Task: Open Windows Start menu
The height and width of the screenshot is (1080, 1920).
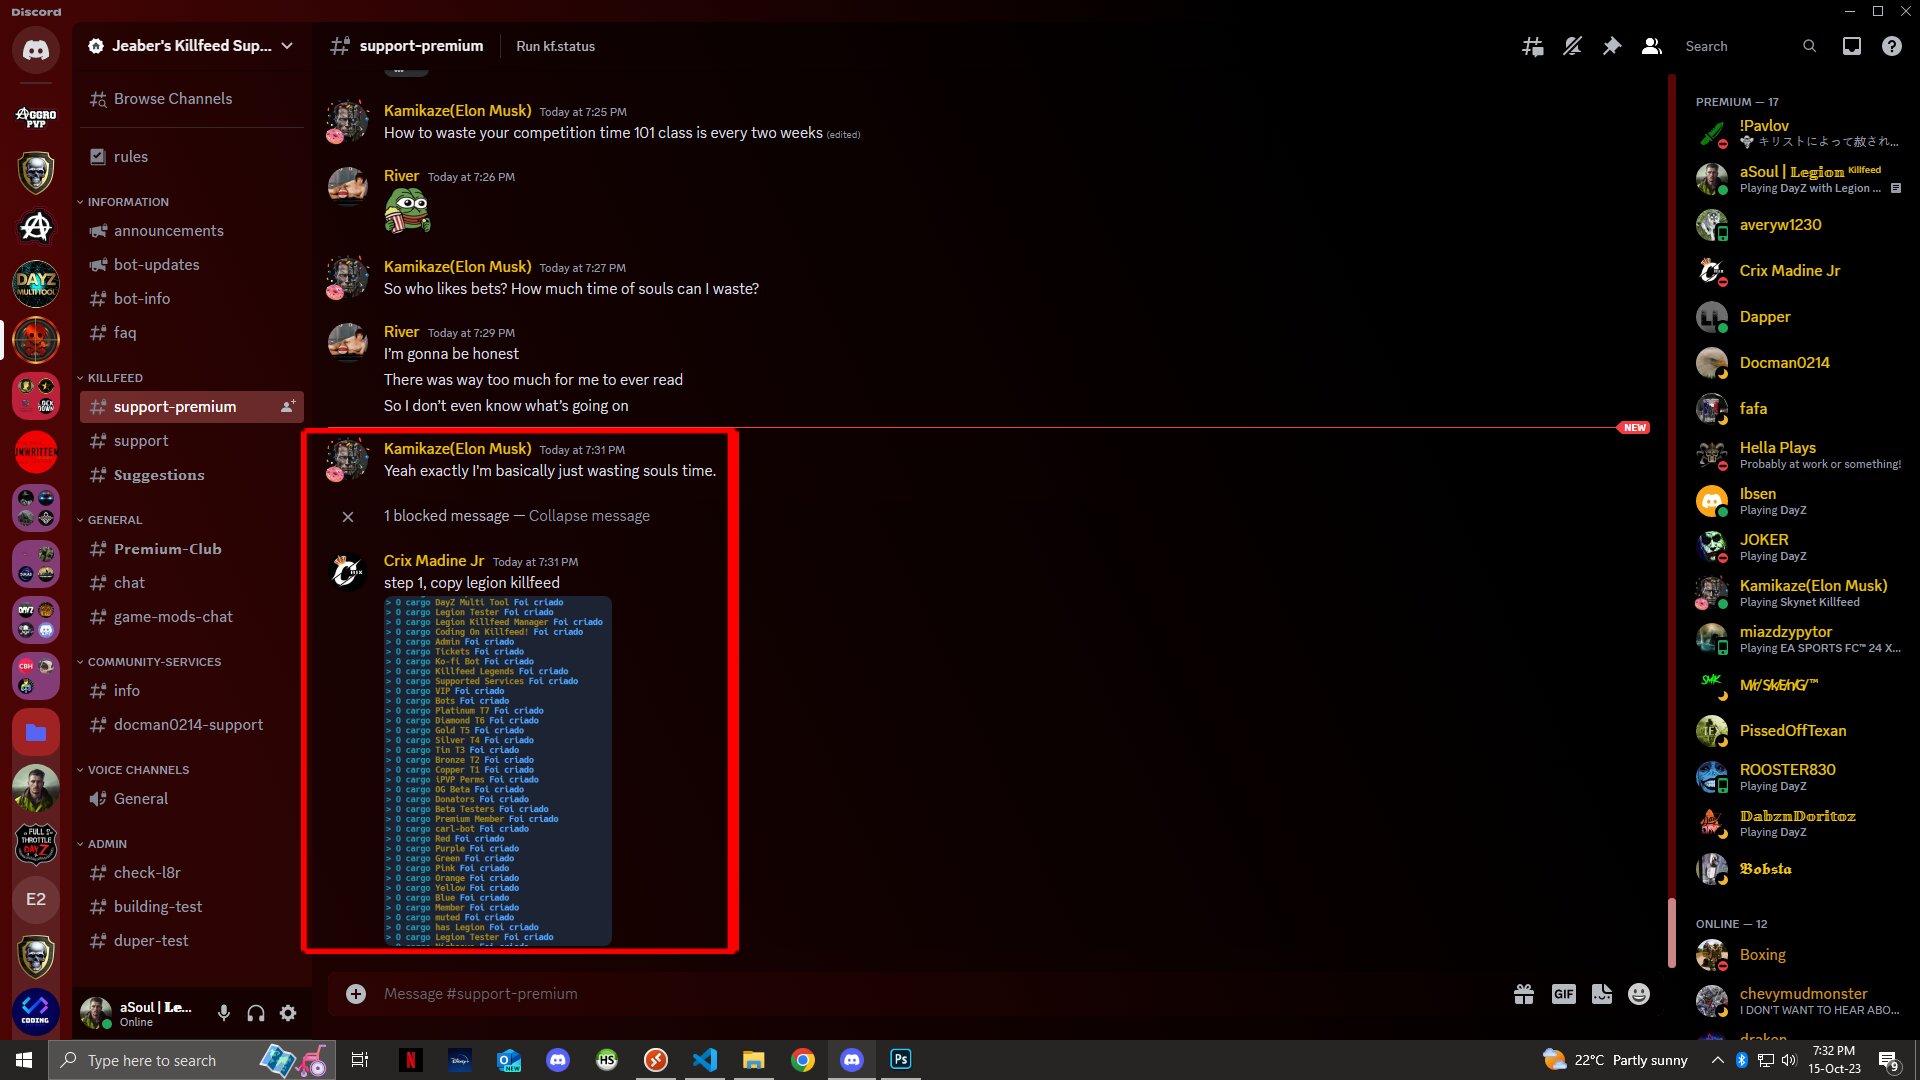Action: (24, 1060)
